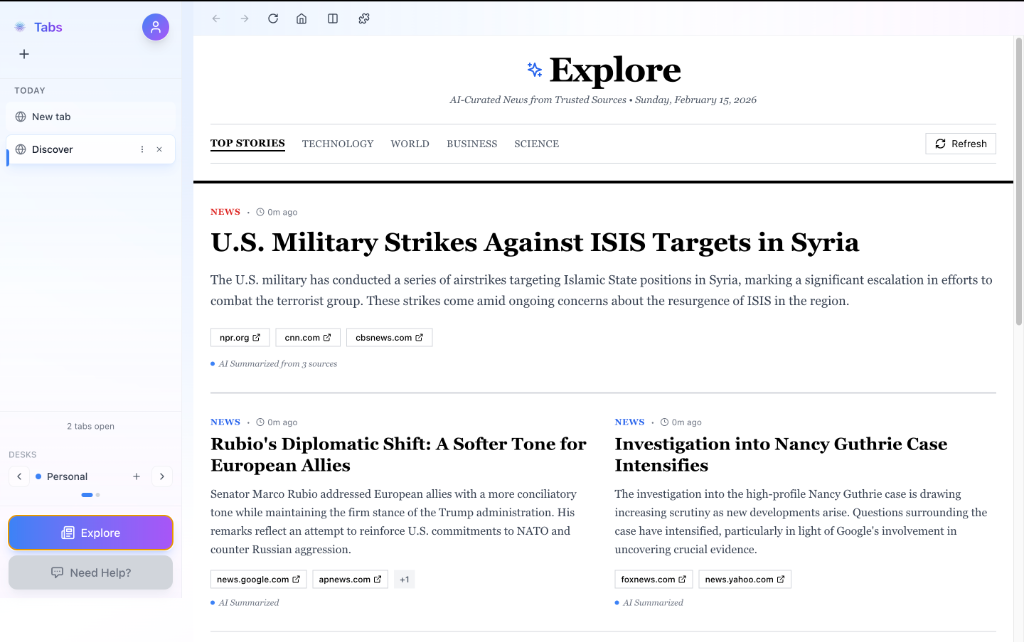1024x642 pixels.
Task: Click the Refresh news button
Action: [x=960, y=144]
